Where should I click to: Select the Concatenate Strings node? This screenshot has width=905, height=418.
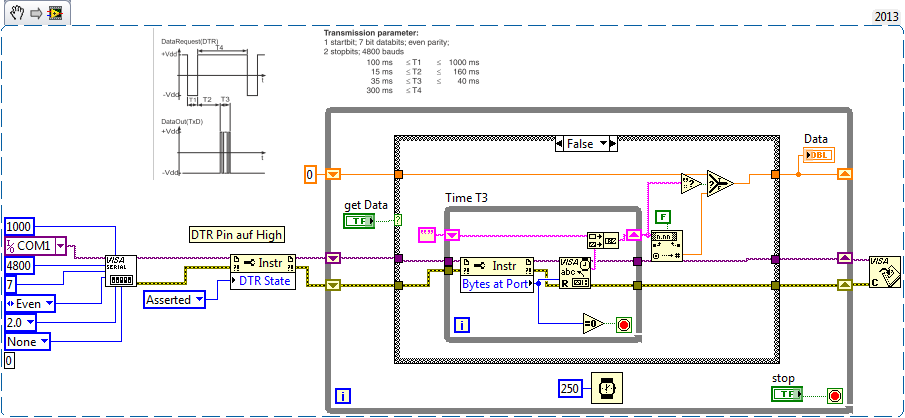(x=603, y=240)
